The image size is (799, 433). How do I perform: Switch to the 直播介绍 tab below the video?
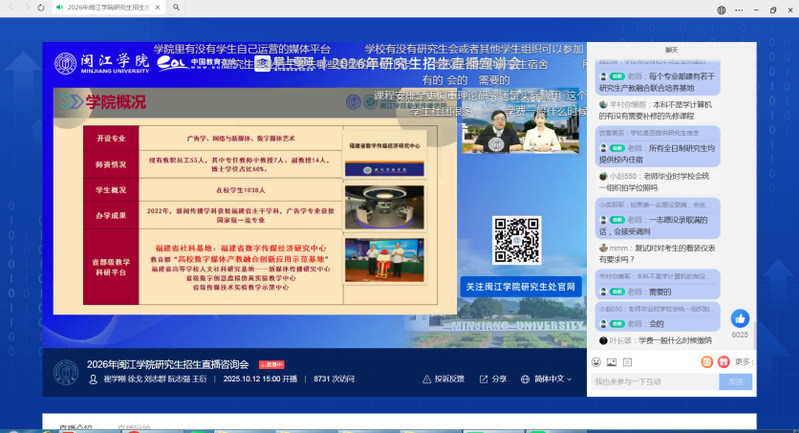click(x=75, y=428)
